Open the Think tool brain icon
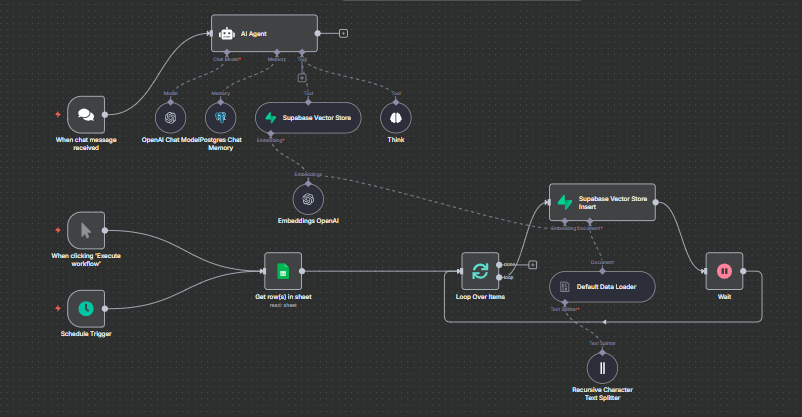Screen dimensions: 802x417 395,118
